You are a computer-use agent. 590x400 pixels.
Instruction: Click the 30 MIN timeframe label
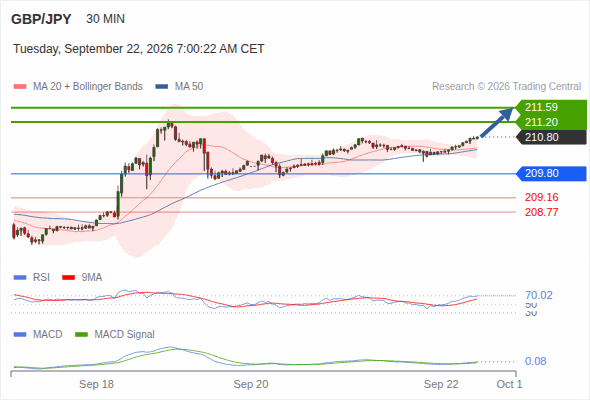click(x=105, y=19)
